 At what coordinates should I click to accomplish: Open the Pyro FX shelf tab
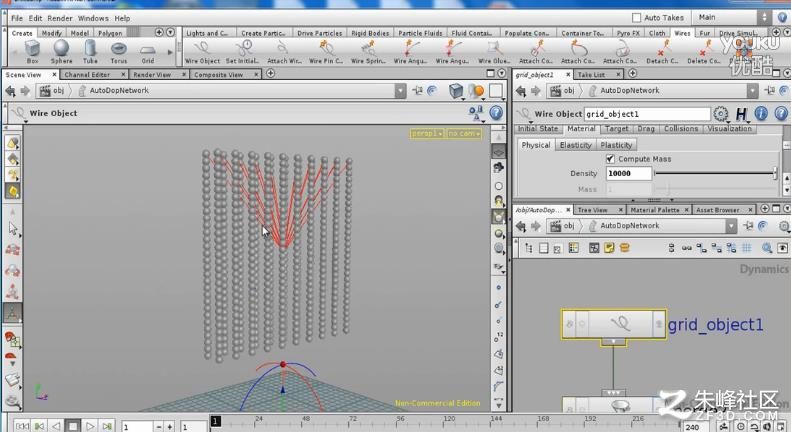pyautogui.click(x=628, y=33)
